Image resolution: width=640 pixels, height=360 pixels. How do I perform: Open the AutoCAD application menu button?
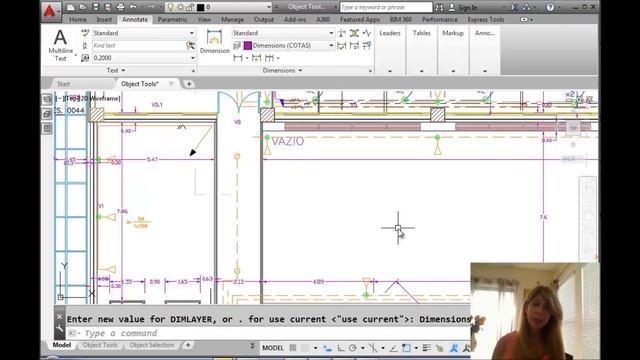click(50, 11)
